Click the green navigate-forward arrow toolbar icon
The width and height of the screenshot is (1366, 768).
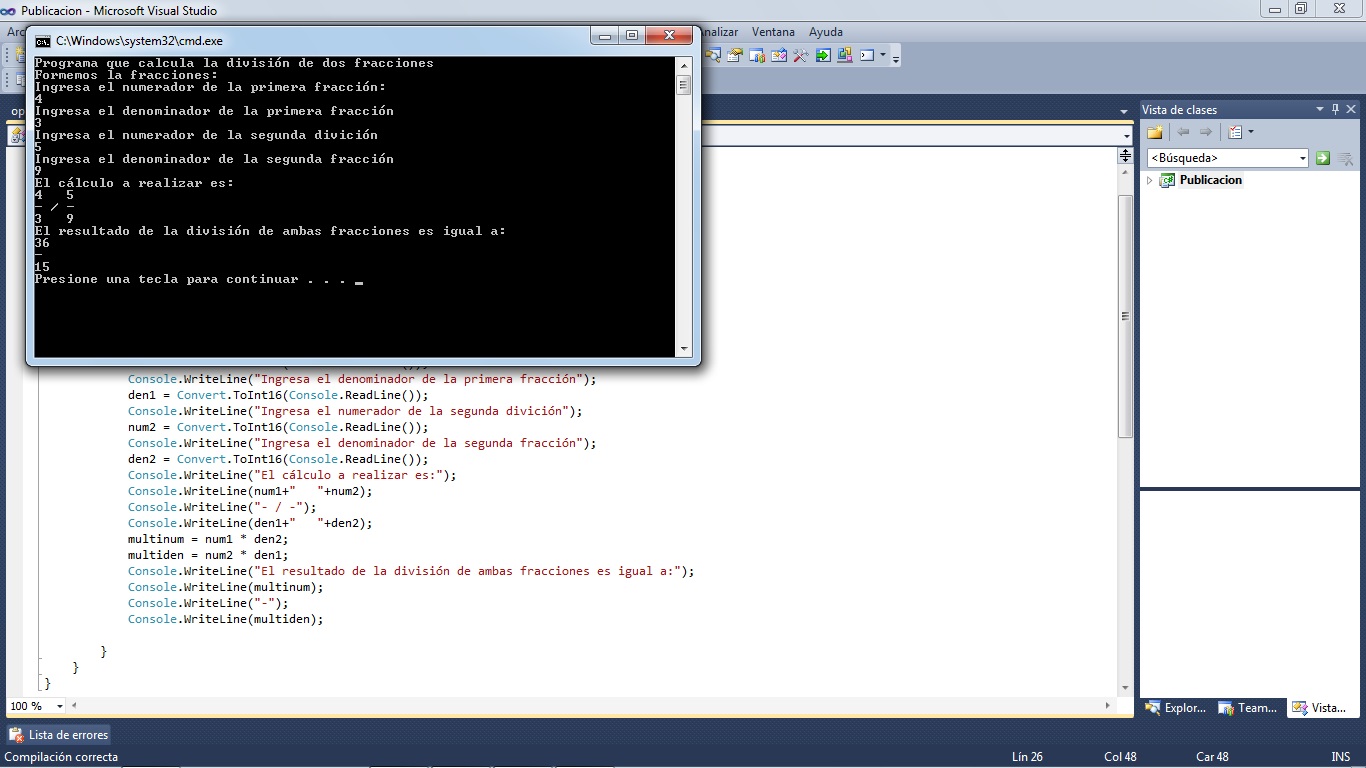(822, 55)
